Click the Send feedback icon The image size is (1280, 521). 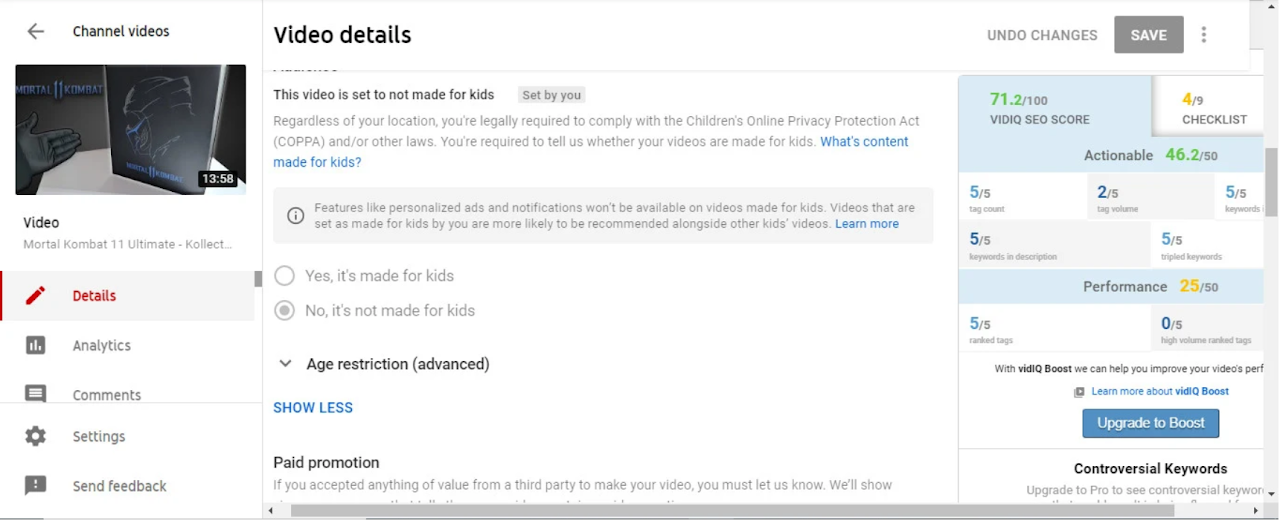click(36, 486)
